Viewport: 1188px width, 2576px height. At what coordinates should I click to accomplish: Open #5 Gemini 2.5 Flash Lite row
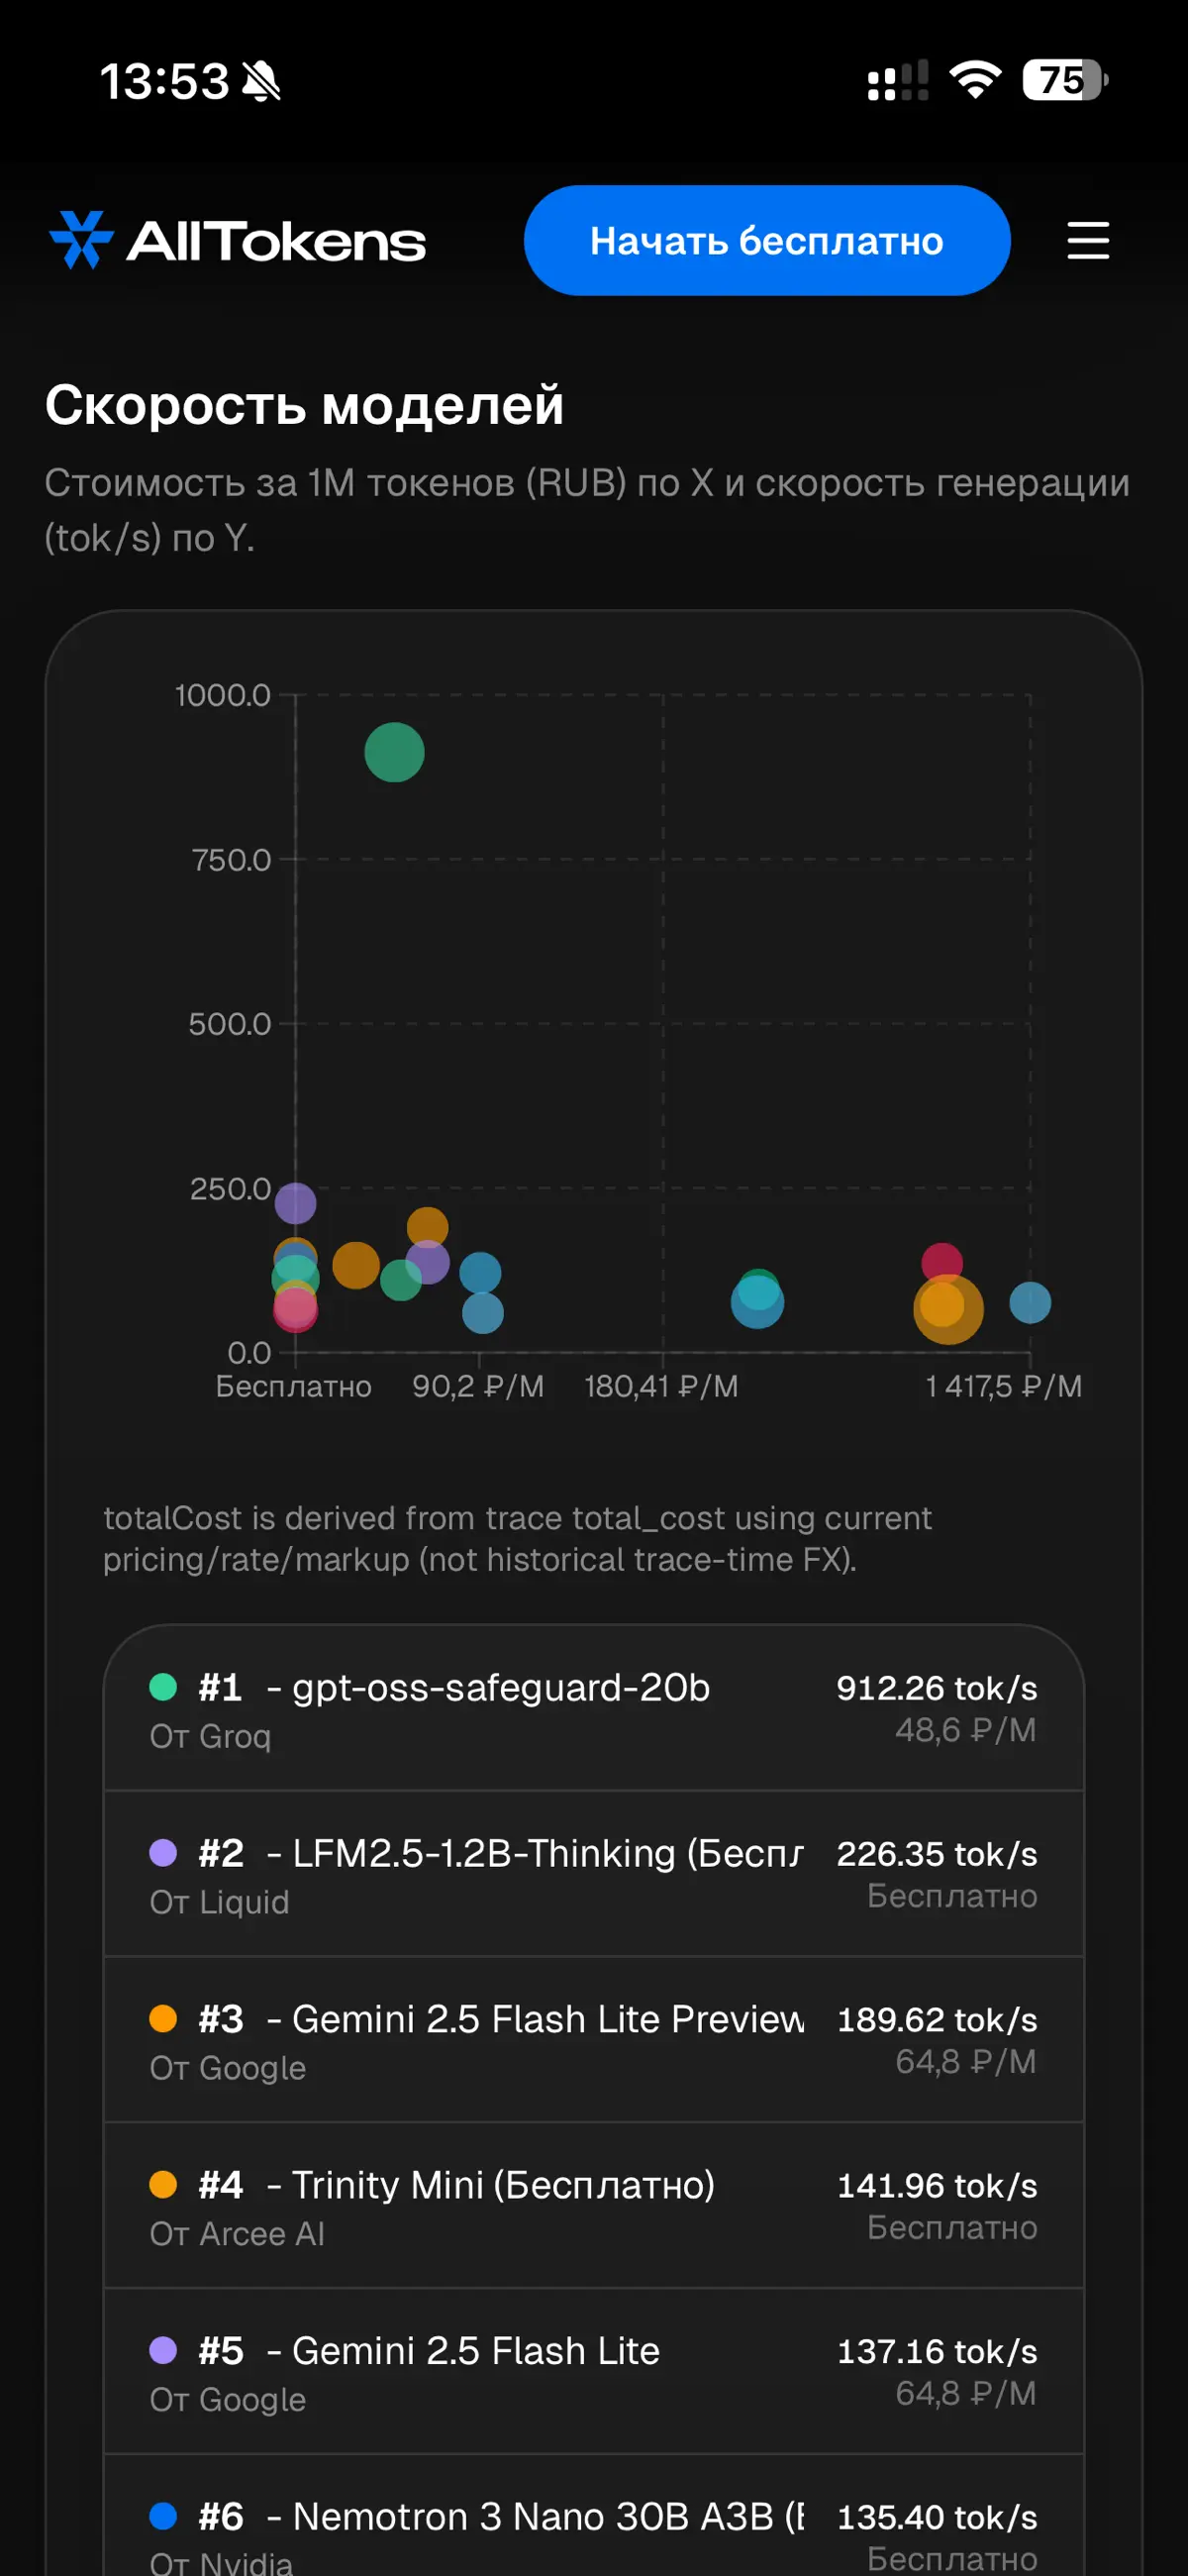pos(594,2372)
